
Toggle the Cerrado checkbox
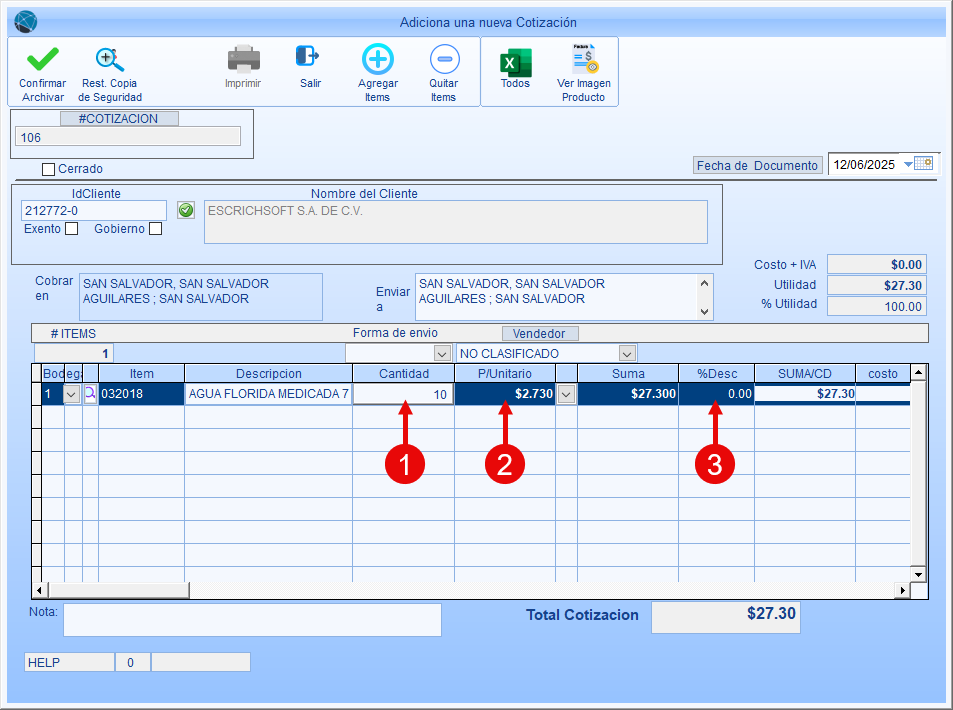click(48, 169)
